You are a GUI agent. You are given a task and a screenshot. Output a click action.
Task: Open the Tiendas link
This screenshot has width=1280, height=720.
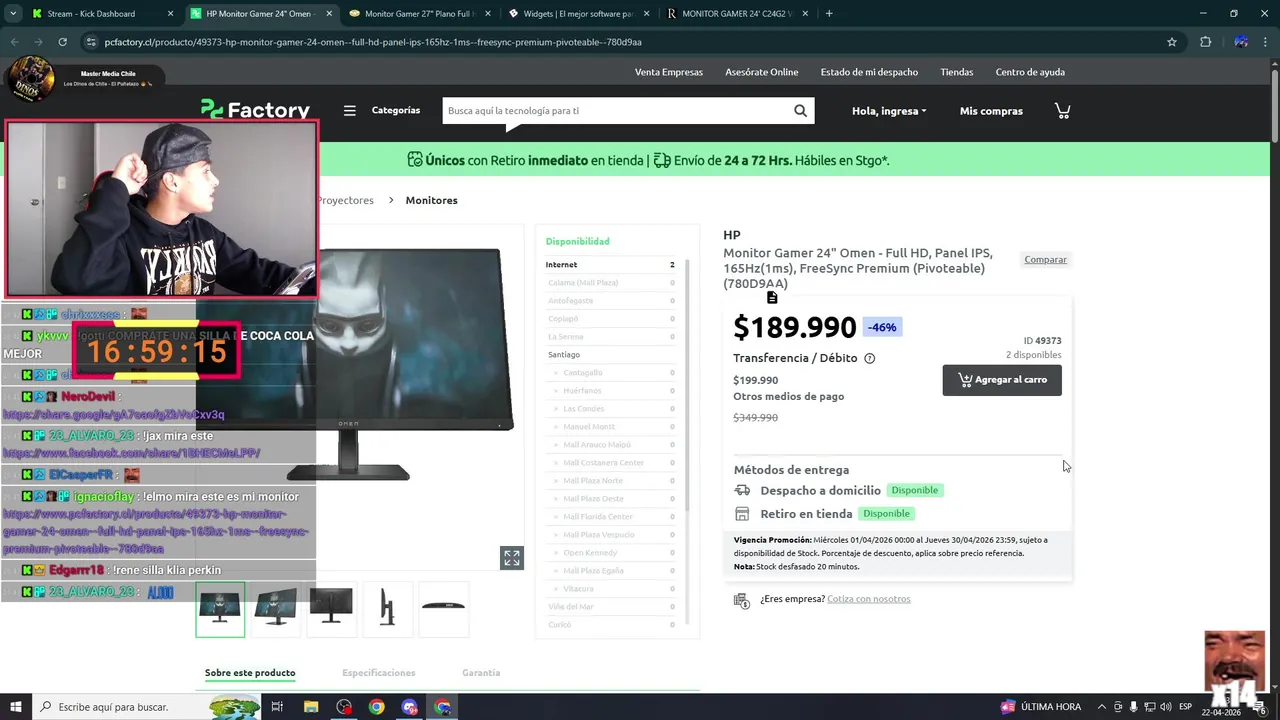[x=957, y=72]
